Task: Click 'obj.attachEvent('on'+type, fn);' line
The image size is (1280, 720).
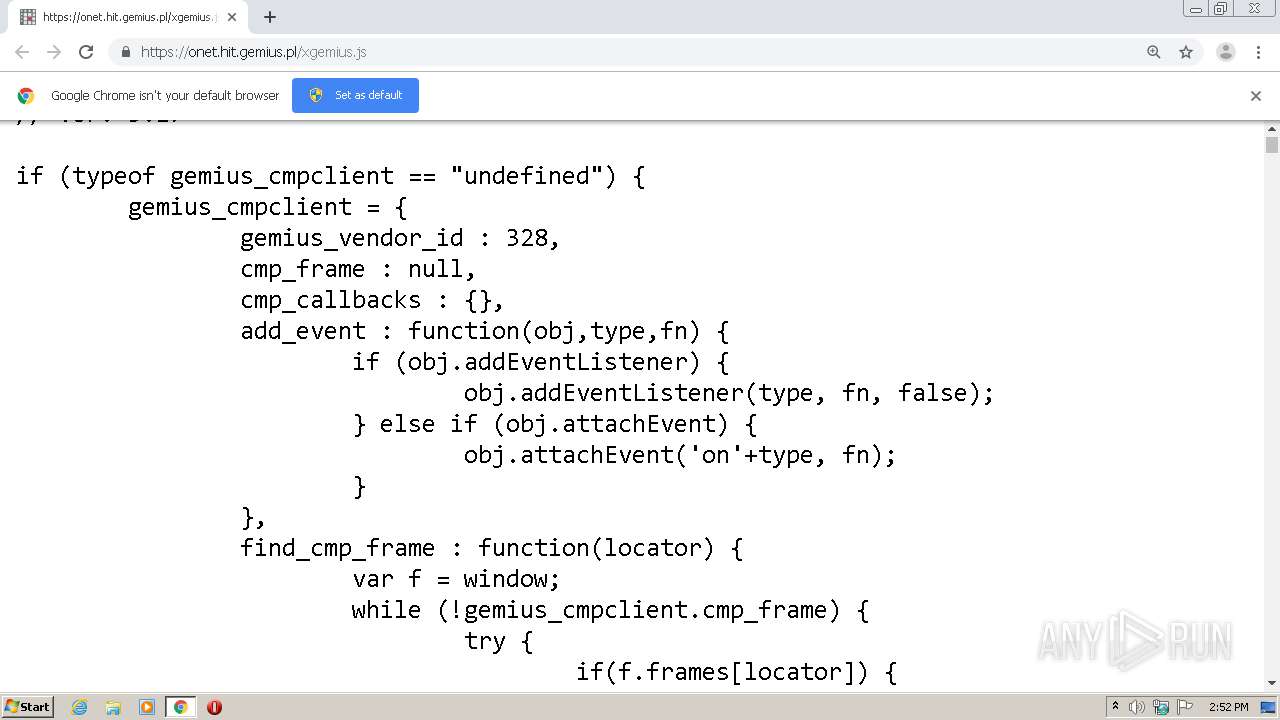Action: [x=680, y=455]
